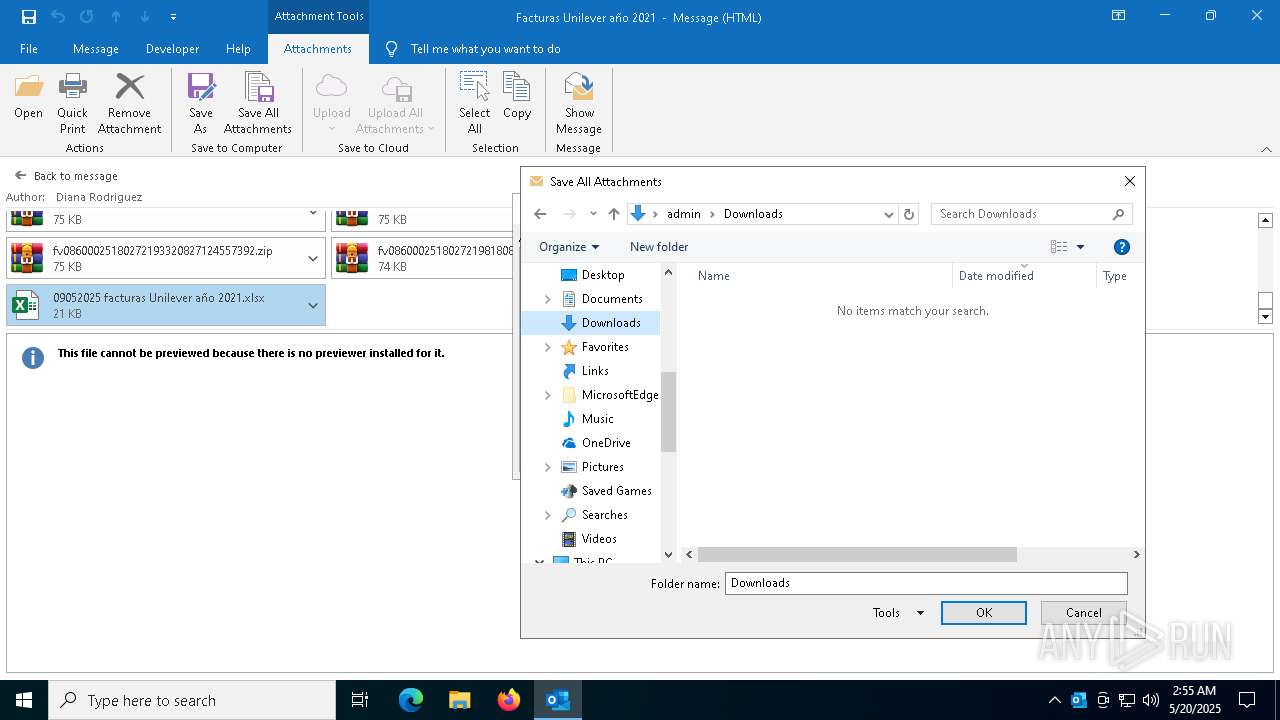Expand the address bar path dropdown
This screenshot has width=1280, height=720.
pos(888,214)
